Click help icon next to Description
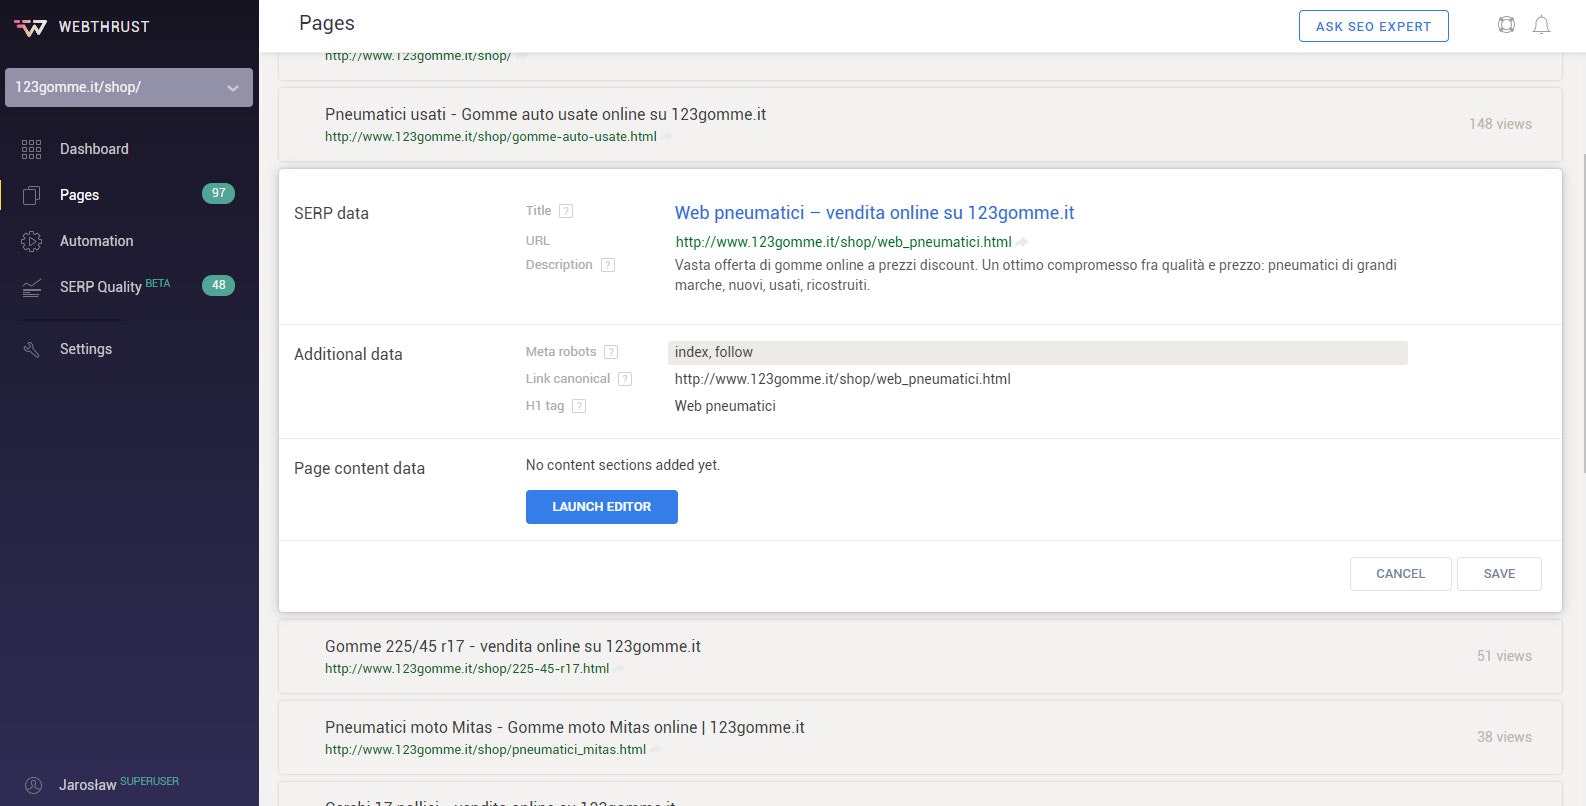1586x806 pixels. point(607,265)
